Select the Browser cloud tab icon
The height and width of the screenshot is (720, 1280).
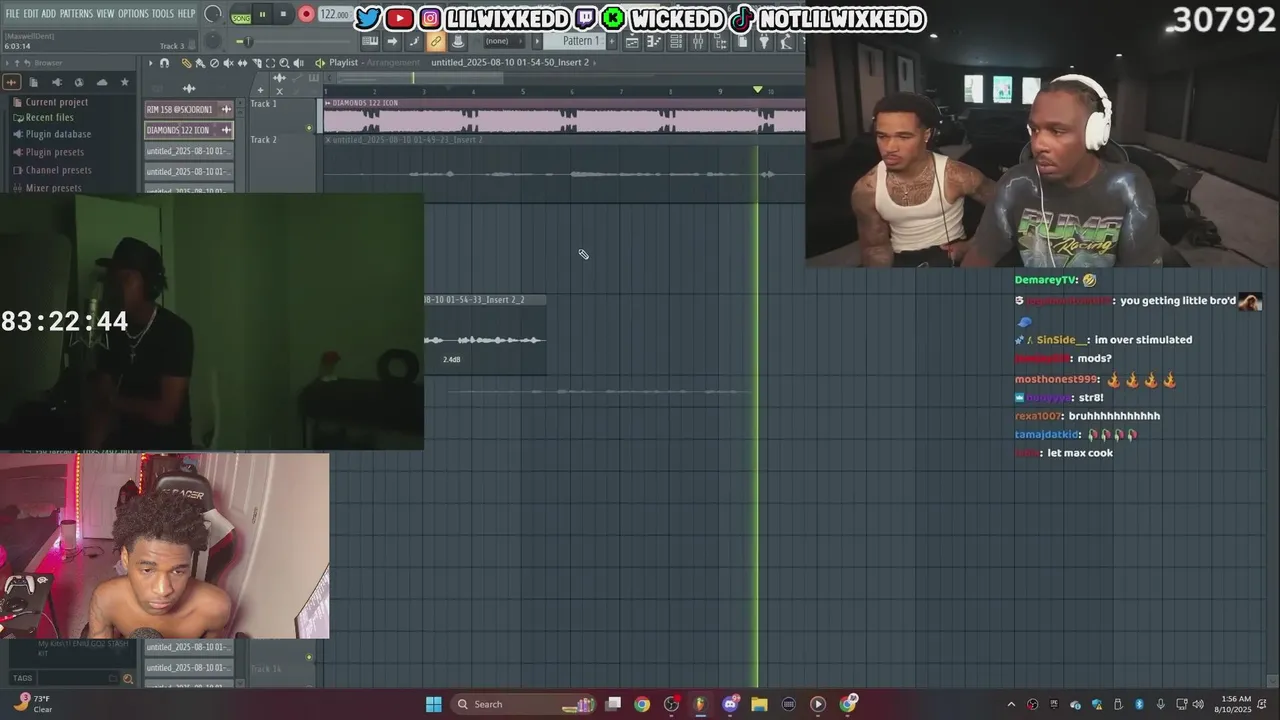(102, 82)
